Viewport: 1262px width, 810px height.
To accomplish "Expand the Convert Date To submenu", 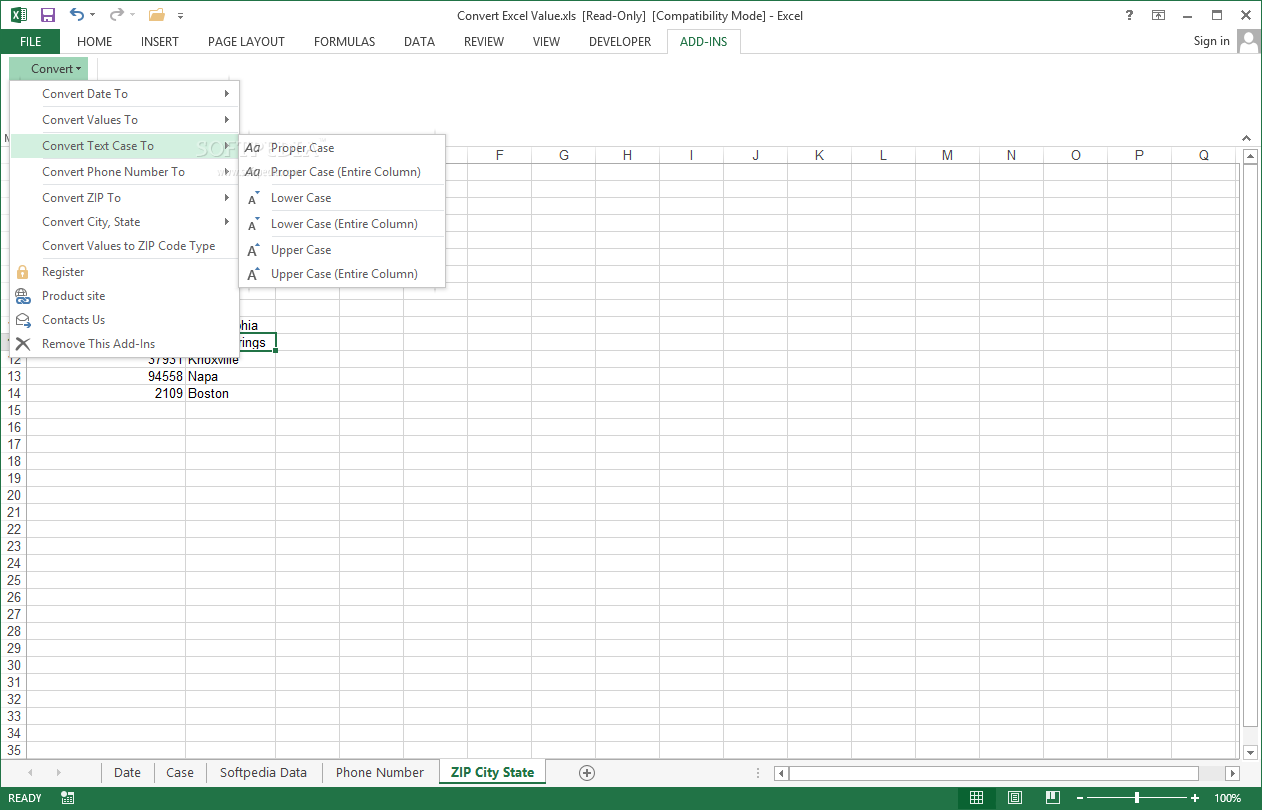I will (125, 94).
